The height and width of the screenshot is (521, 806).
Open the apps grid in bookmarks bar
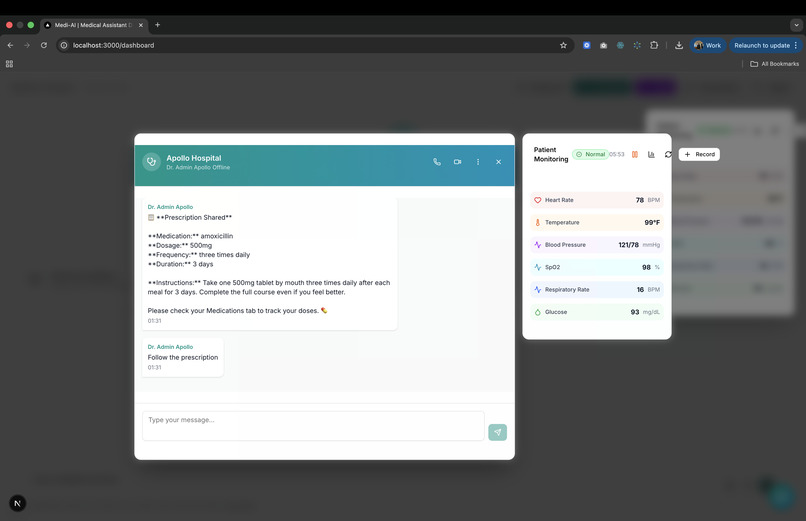tap(9, 64)
